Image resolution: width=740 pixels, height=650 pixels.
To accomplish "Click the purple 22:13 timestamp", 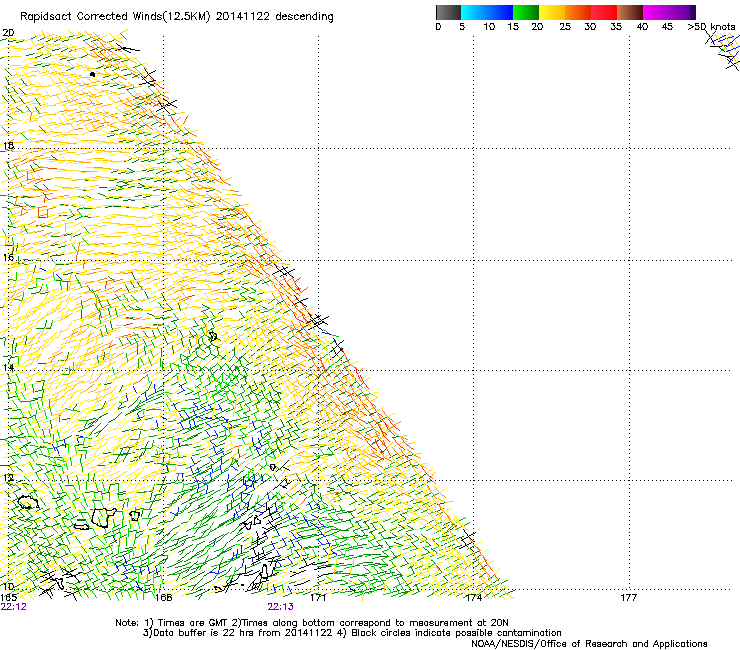I will [280, 607].
